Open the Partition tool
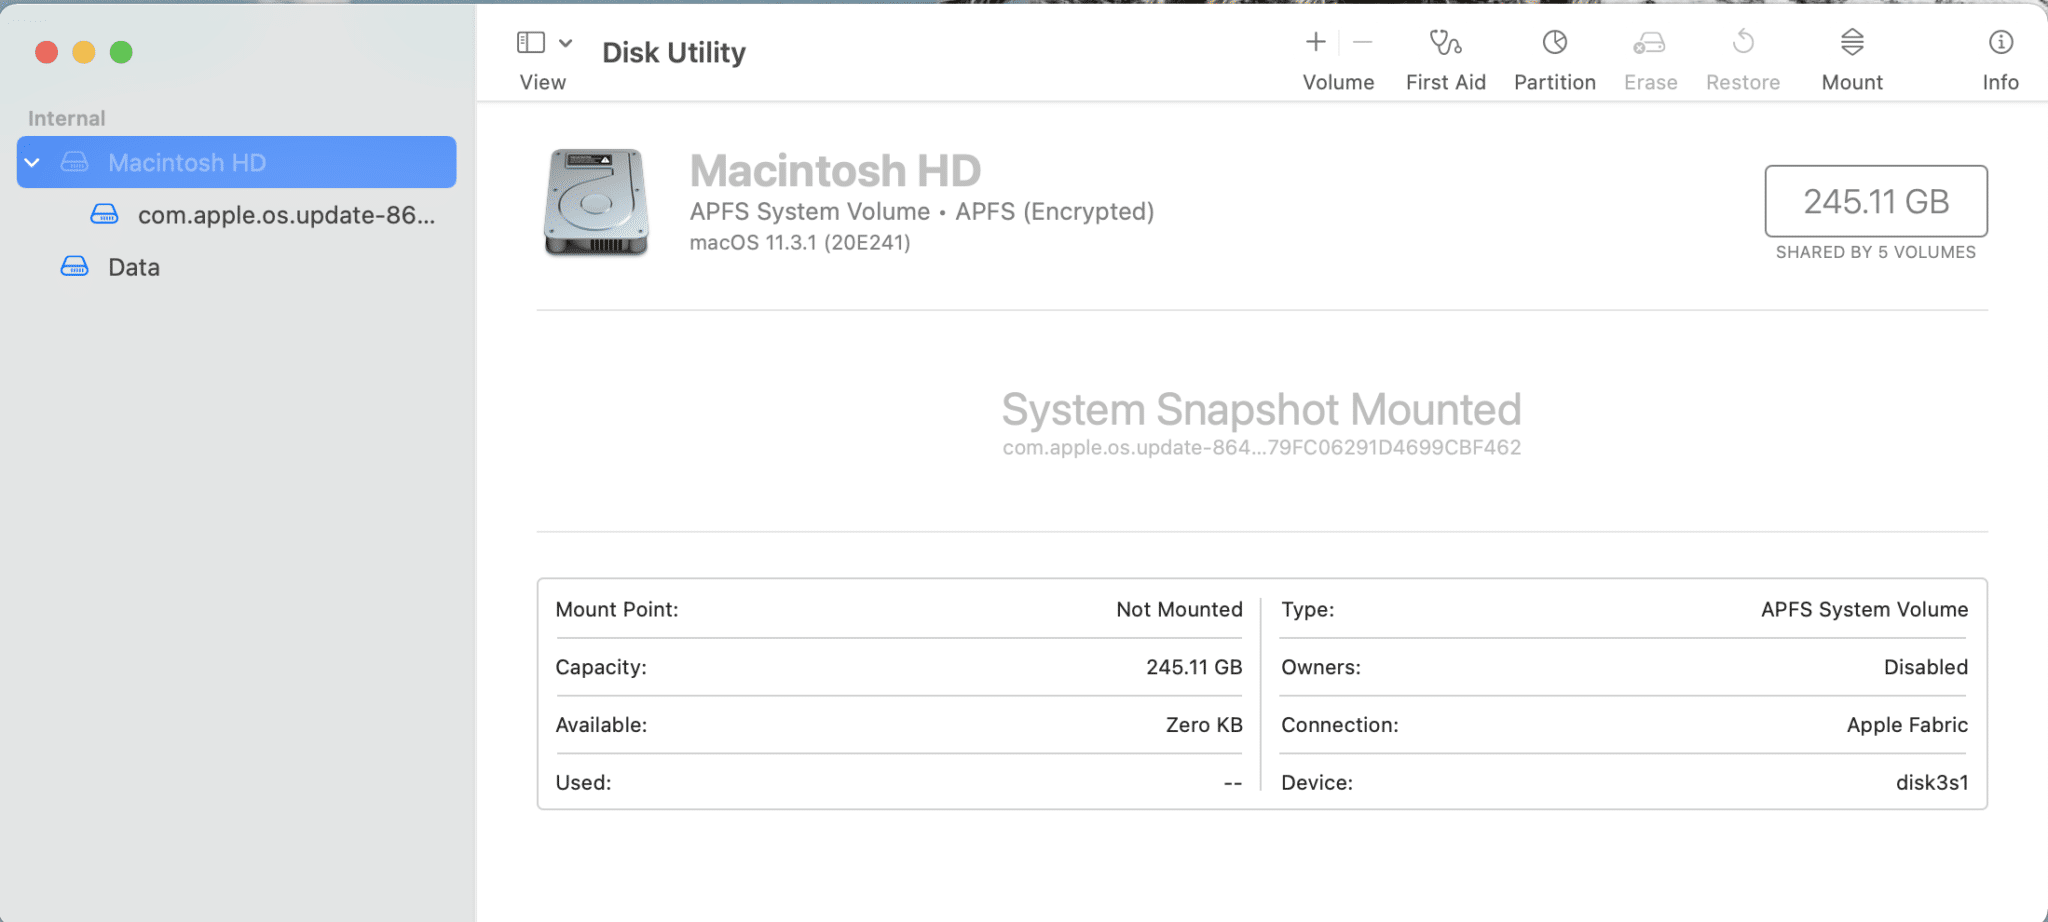Screen dimensions: 2048x922 [1553, 55]
